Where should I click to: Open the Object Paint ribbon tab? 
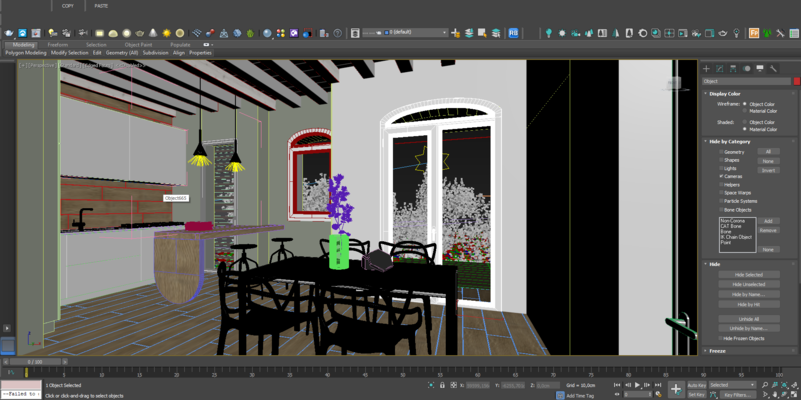click(x=139, y=45)
